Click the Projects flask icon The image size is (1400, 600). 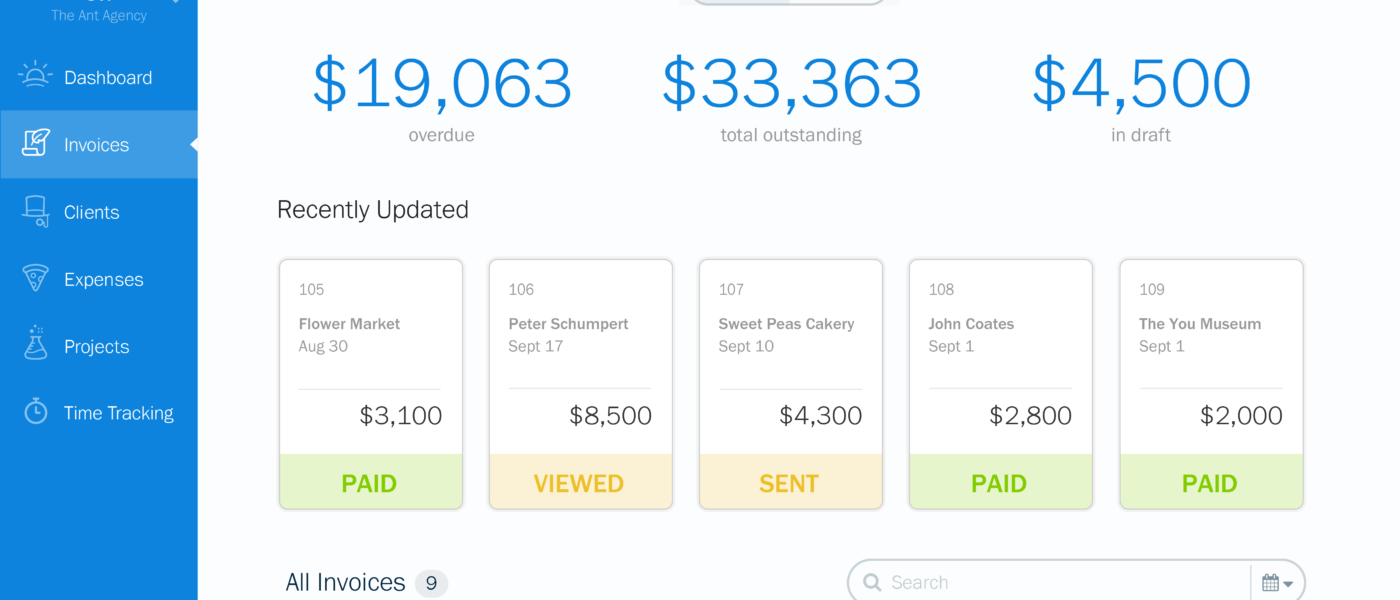(x=36, y=343)
